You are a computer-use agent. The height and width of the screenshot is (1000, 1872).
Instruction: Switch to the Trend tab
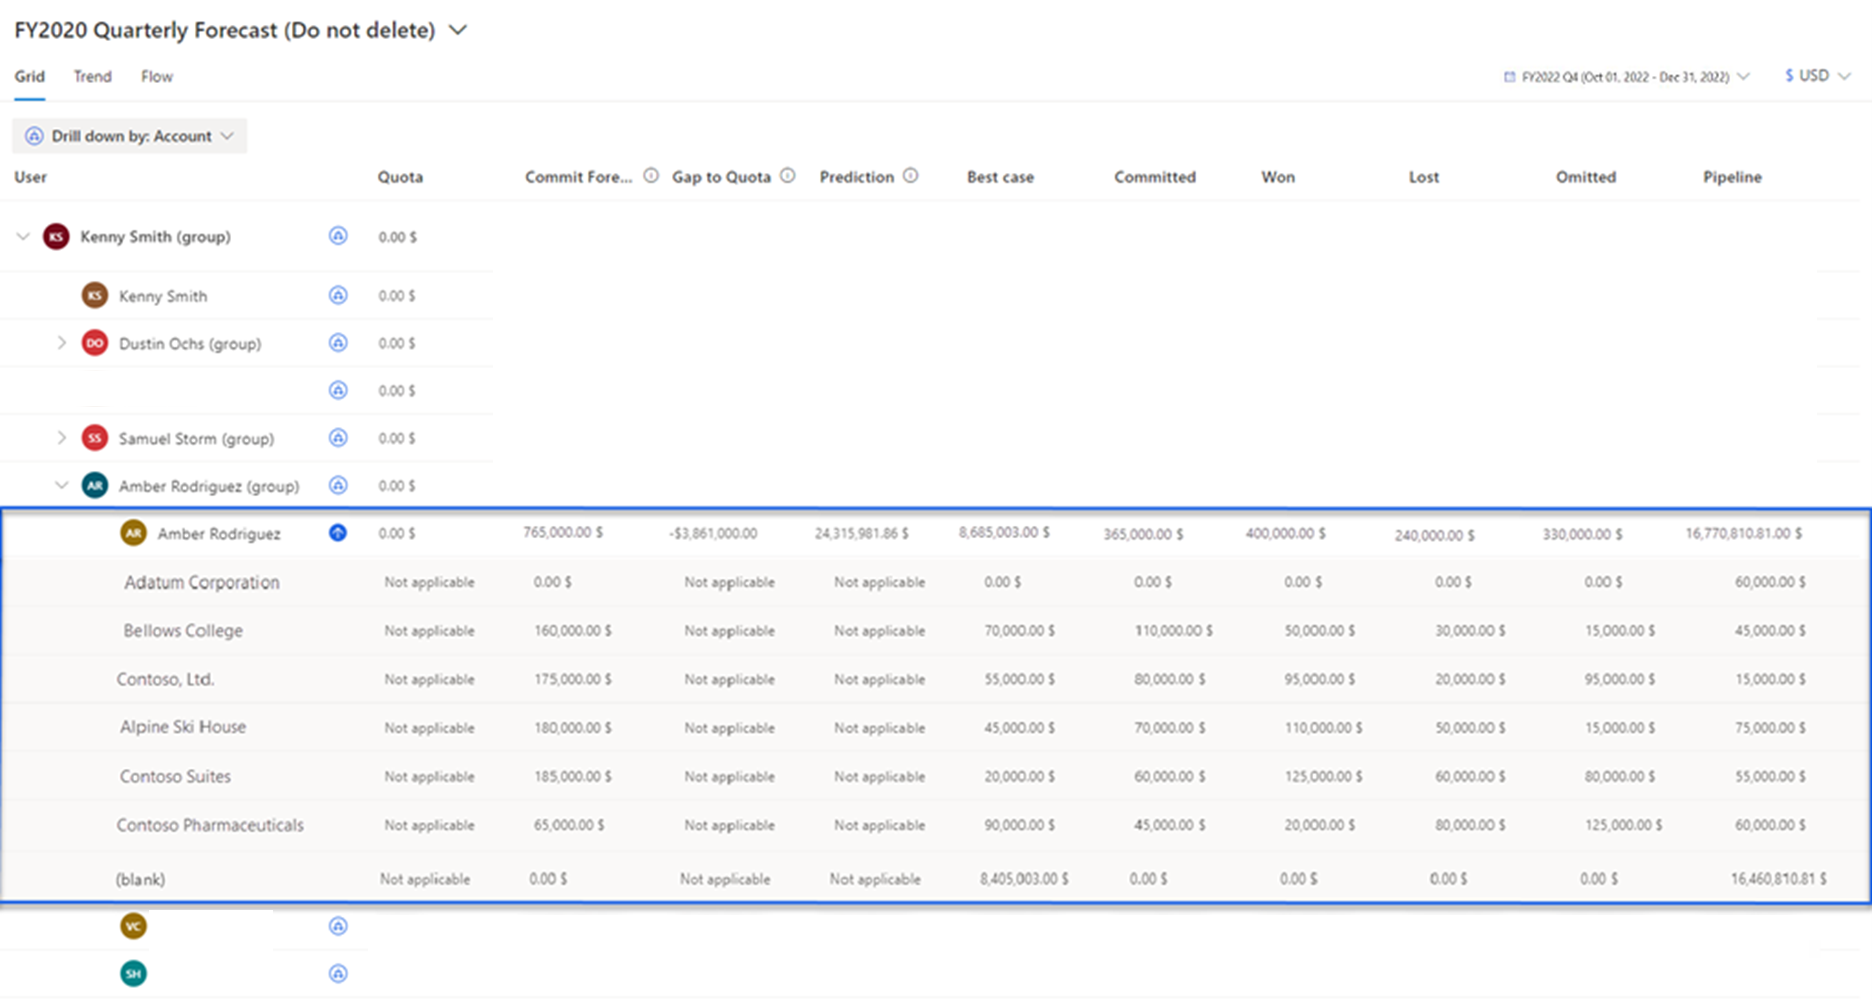click(92, 76)
